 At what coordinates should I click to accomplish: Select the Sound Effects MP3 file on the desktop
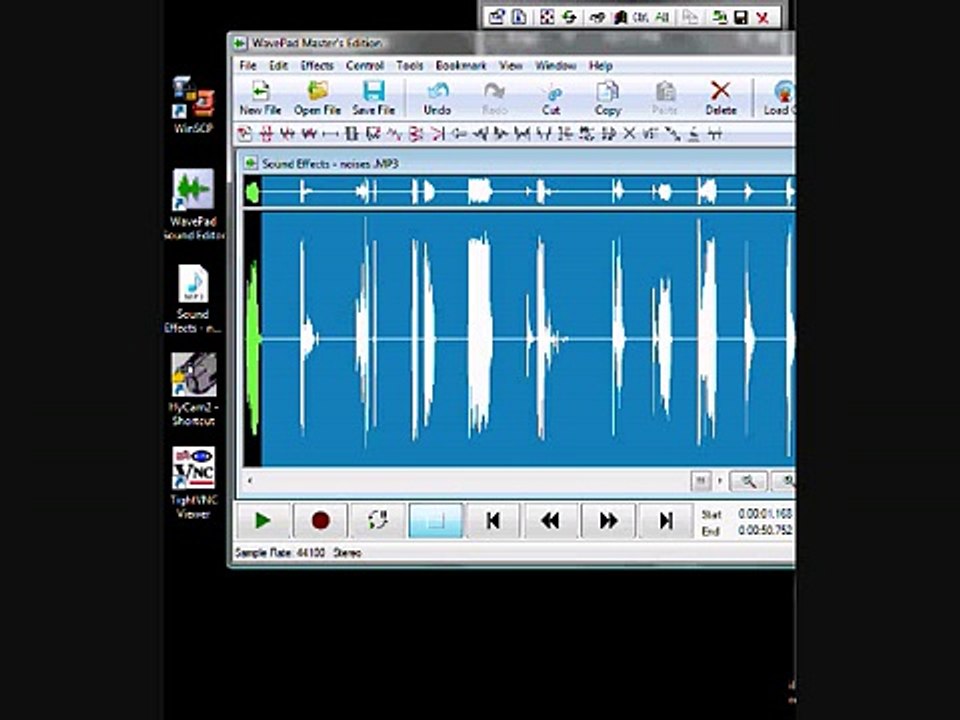tap(193, 299)
